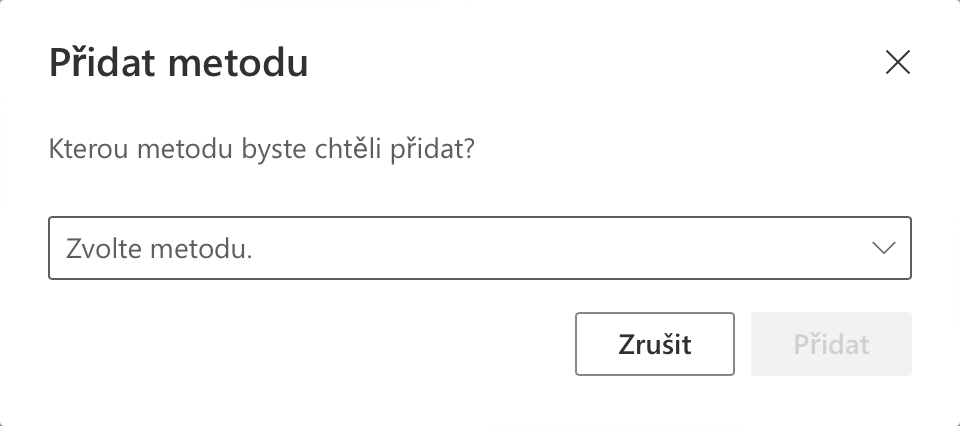Choose Zrušit to abort the dialog
960x426 pixels.
(x=654, y=344)
